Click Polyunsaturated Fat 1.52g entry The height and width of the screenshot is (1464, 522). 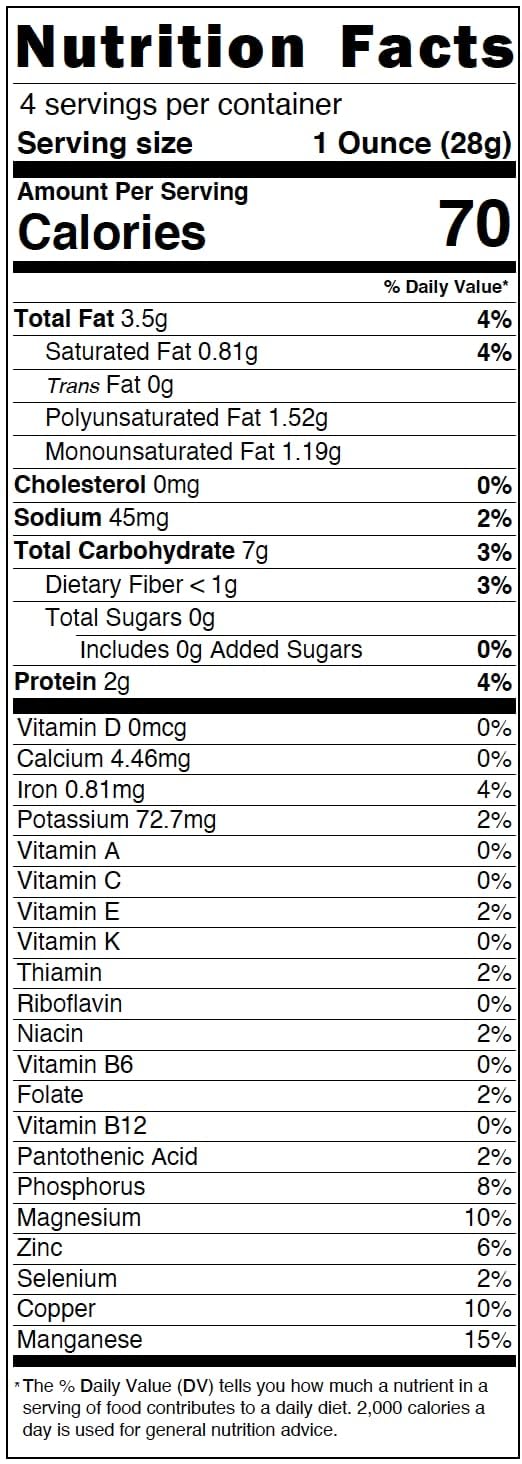(186, 418)
